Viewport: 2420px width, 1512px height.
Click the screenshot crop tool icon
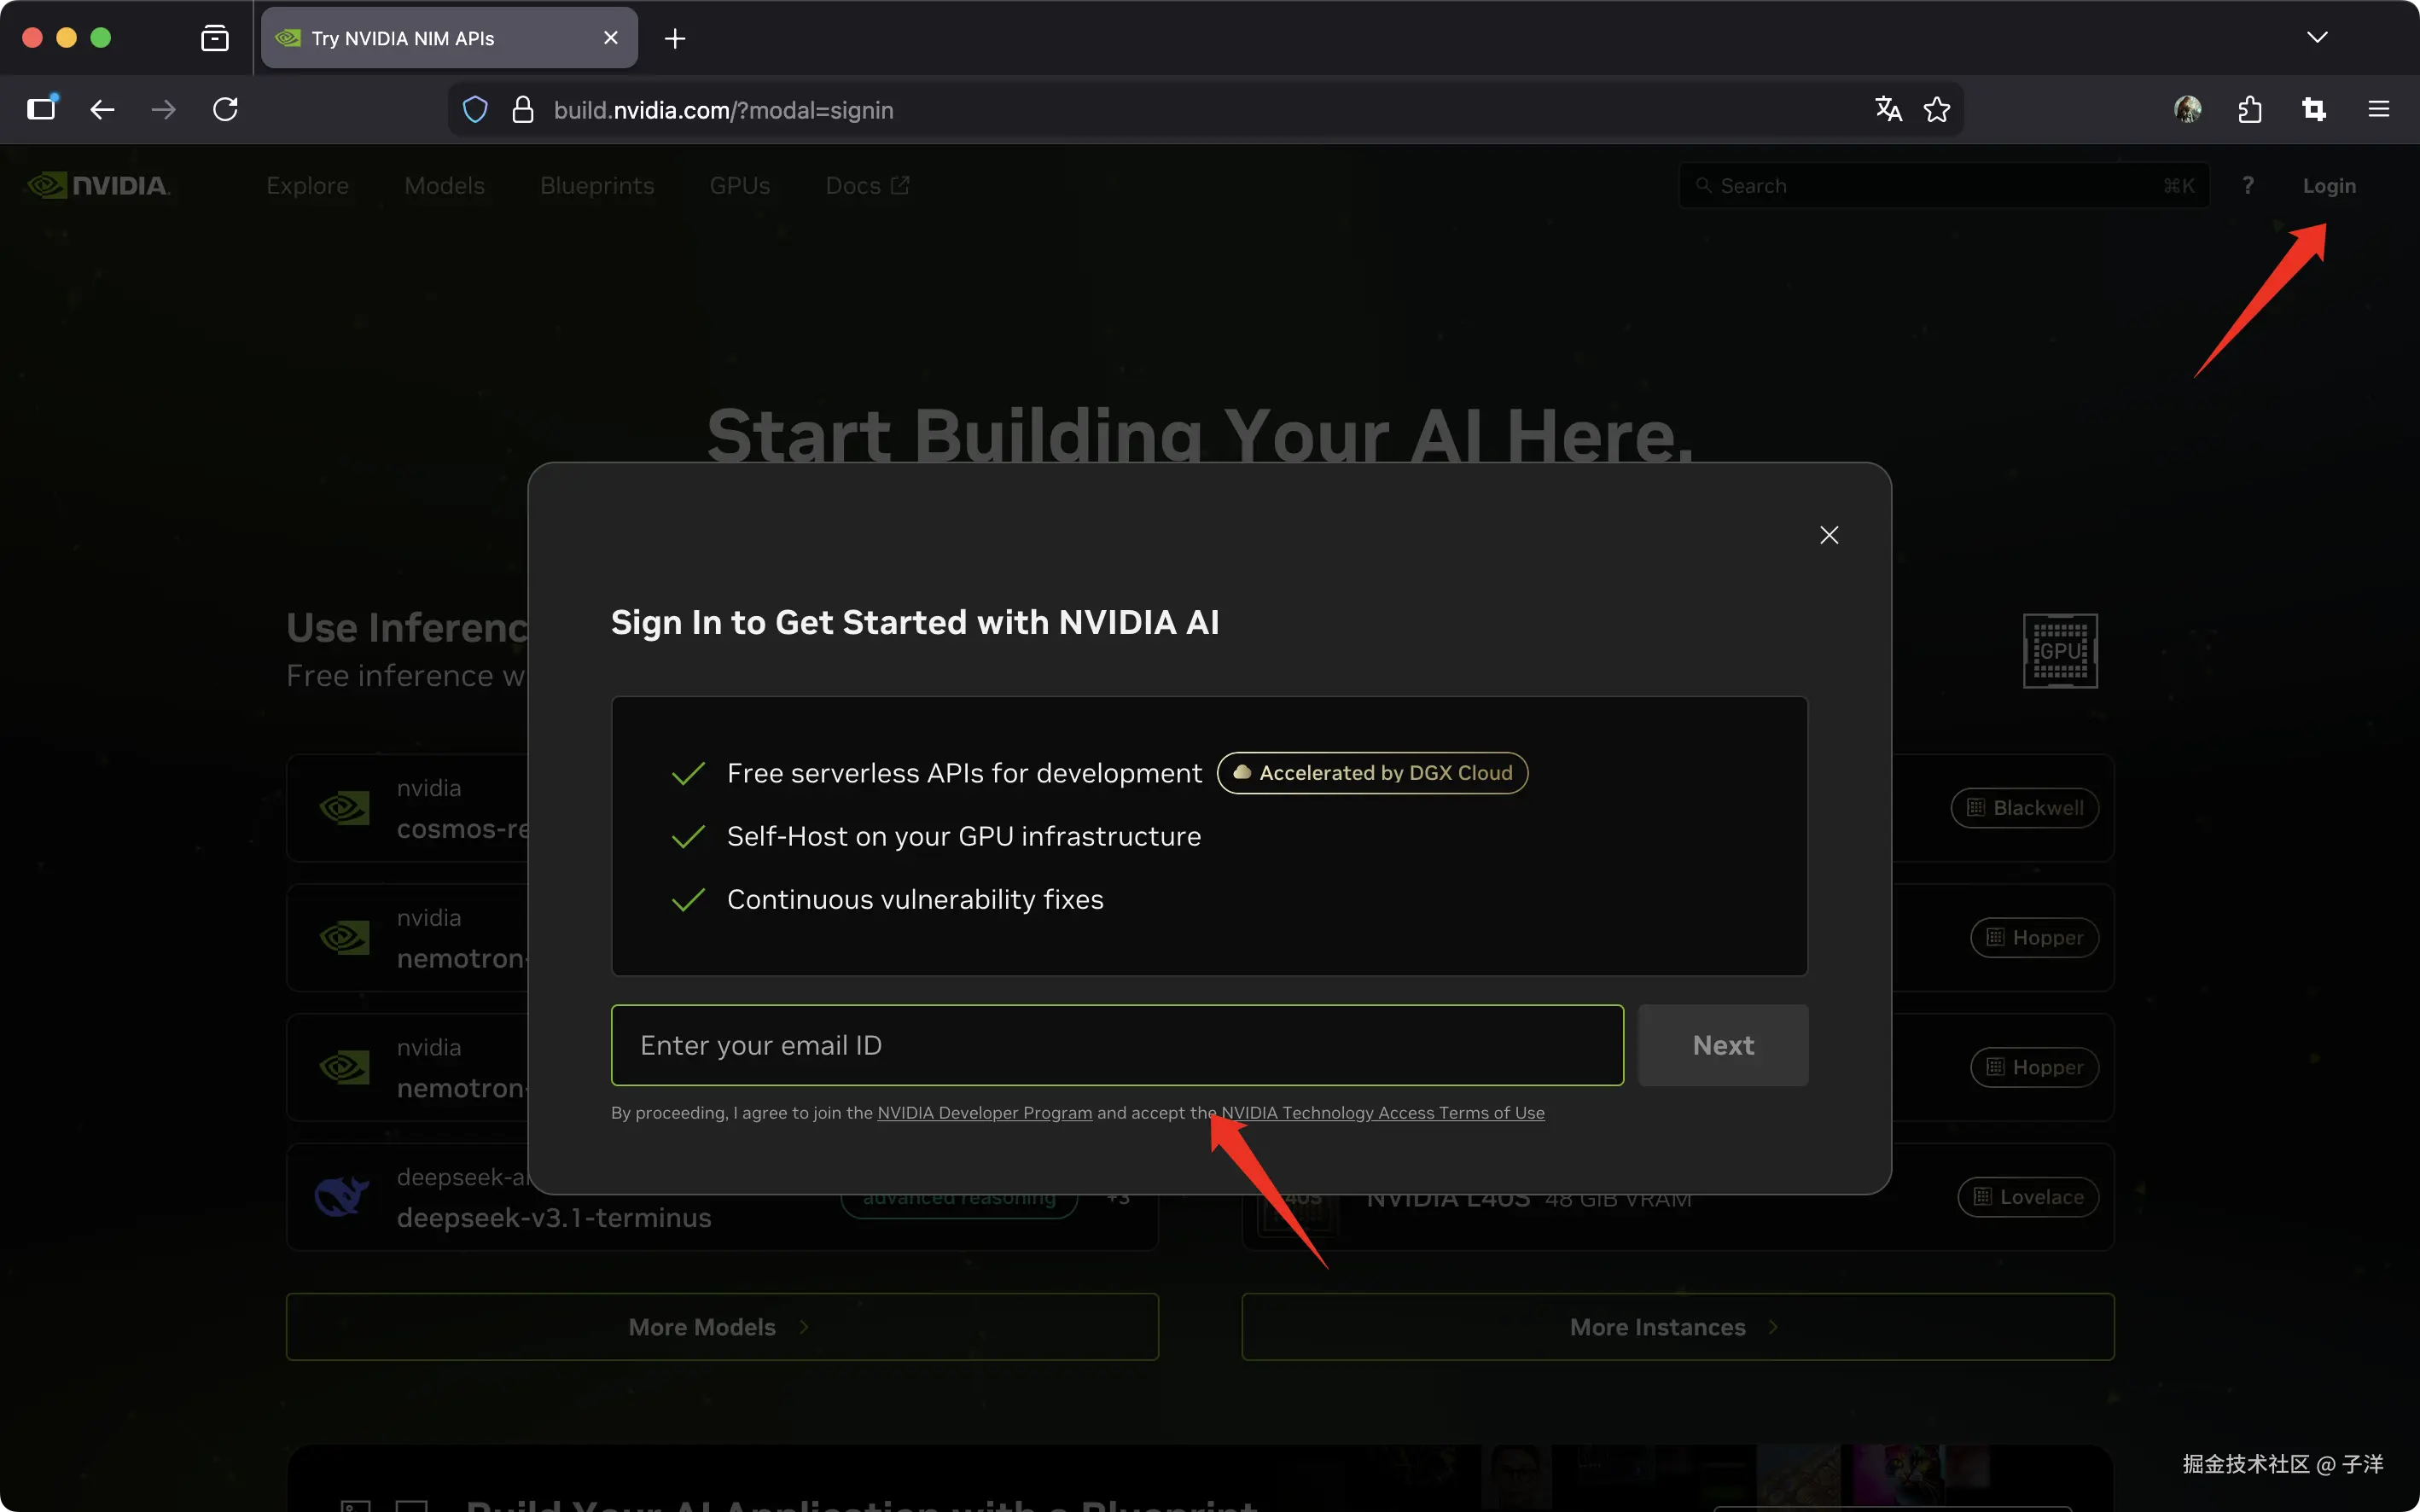coord(2314,109)
